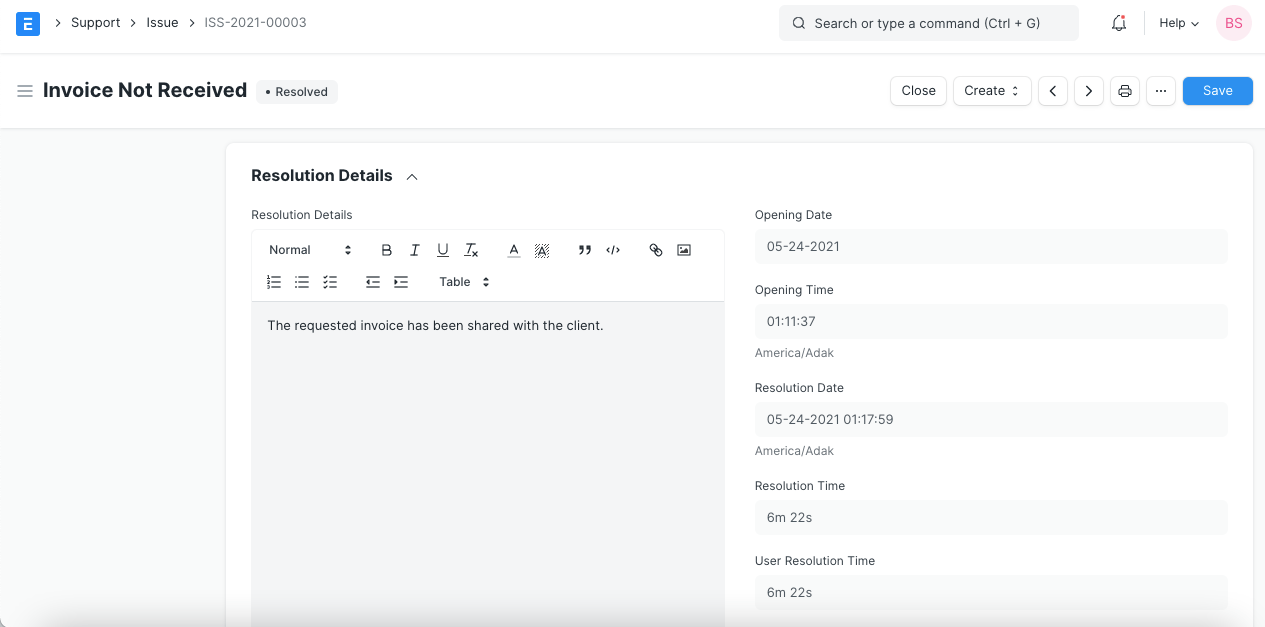Toggle bold formatting in editor

click(x=387, y=250)
